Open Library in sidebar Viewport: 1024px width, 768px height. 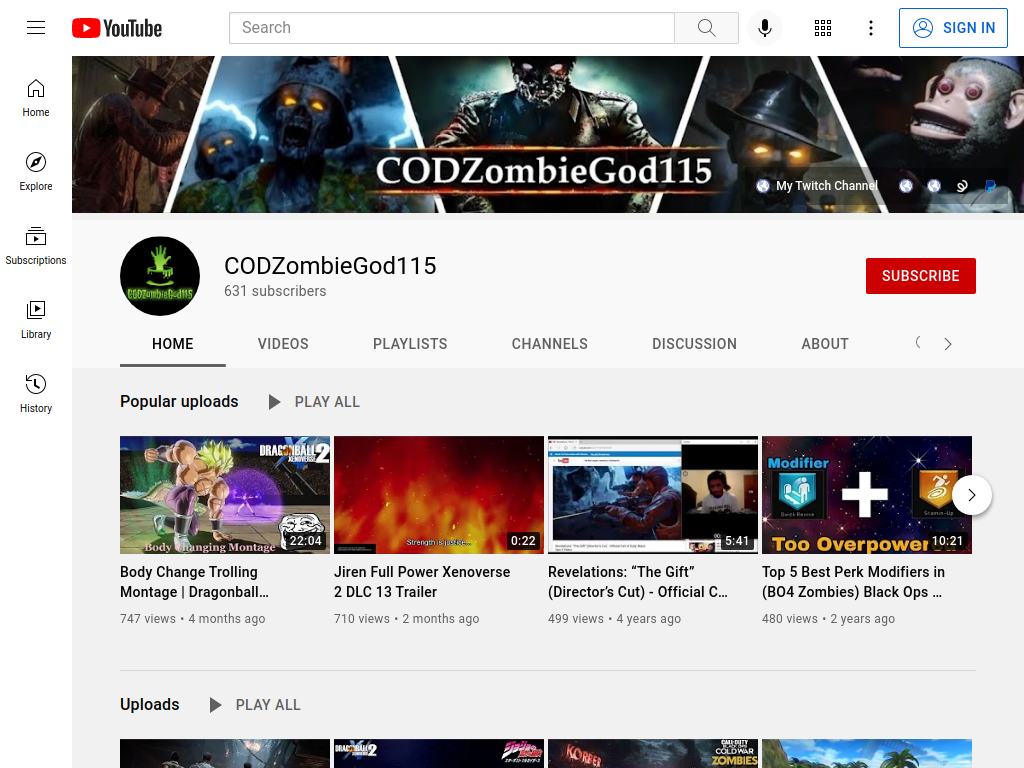point(36,320)
